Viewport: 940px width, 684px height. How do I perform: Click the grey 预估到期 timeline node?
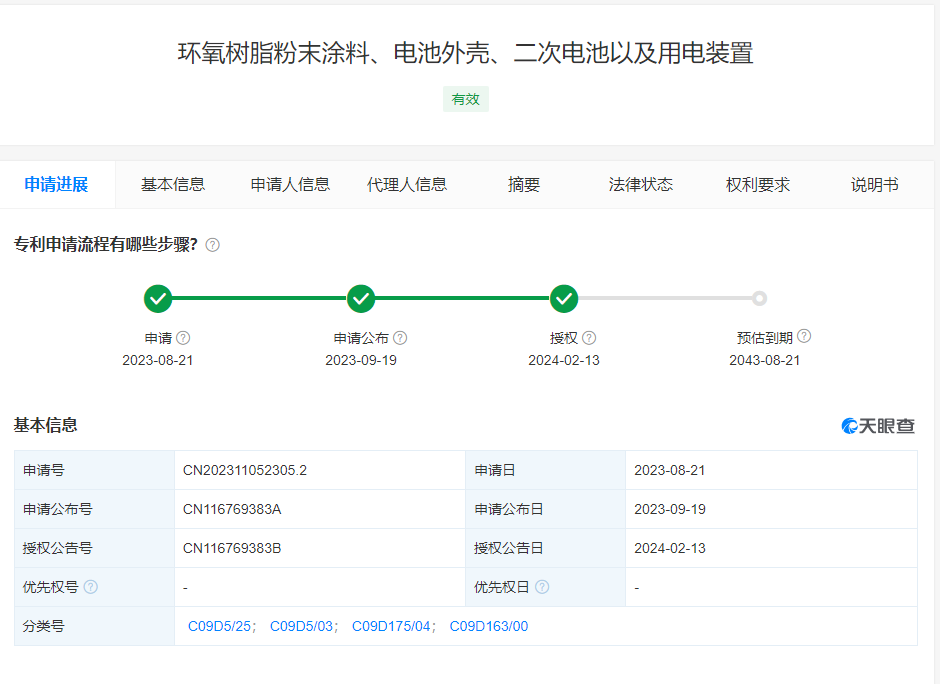coord(759,298)
